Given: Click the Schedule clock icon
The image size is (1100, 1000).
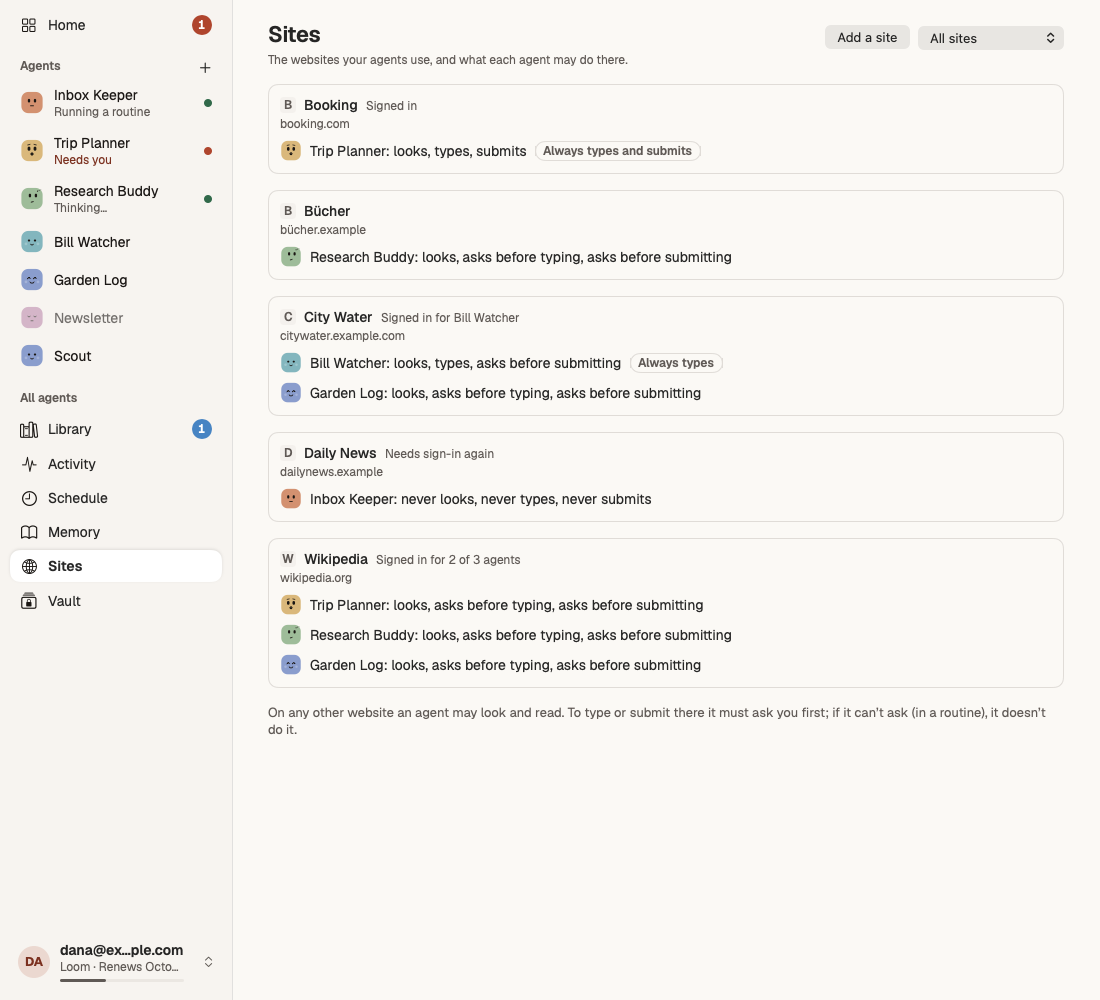Looking at the screenshot, I should [29, 498].
